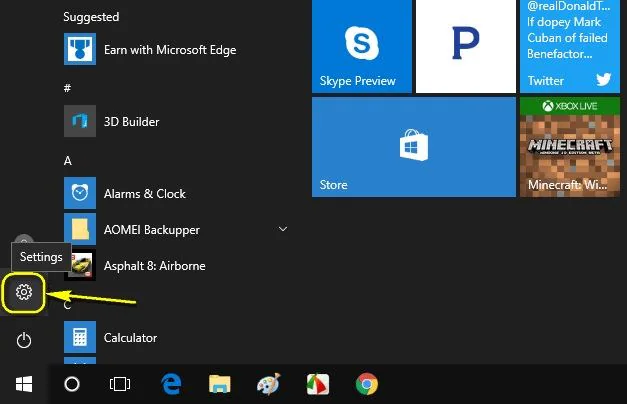This screenshot has width=627, height=404.
Task: Click the Power button icon
Action: point(25,341)
